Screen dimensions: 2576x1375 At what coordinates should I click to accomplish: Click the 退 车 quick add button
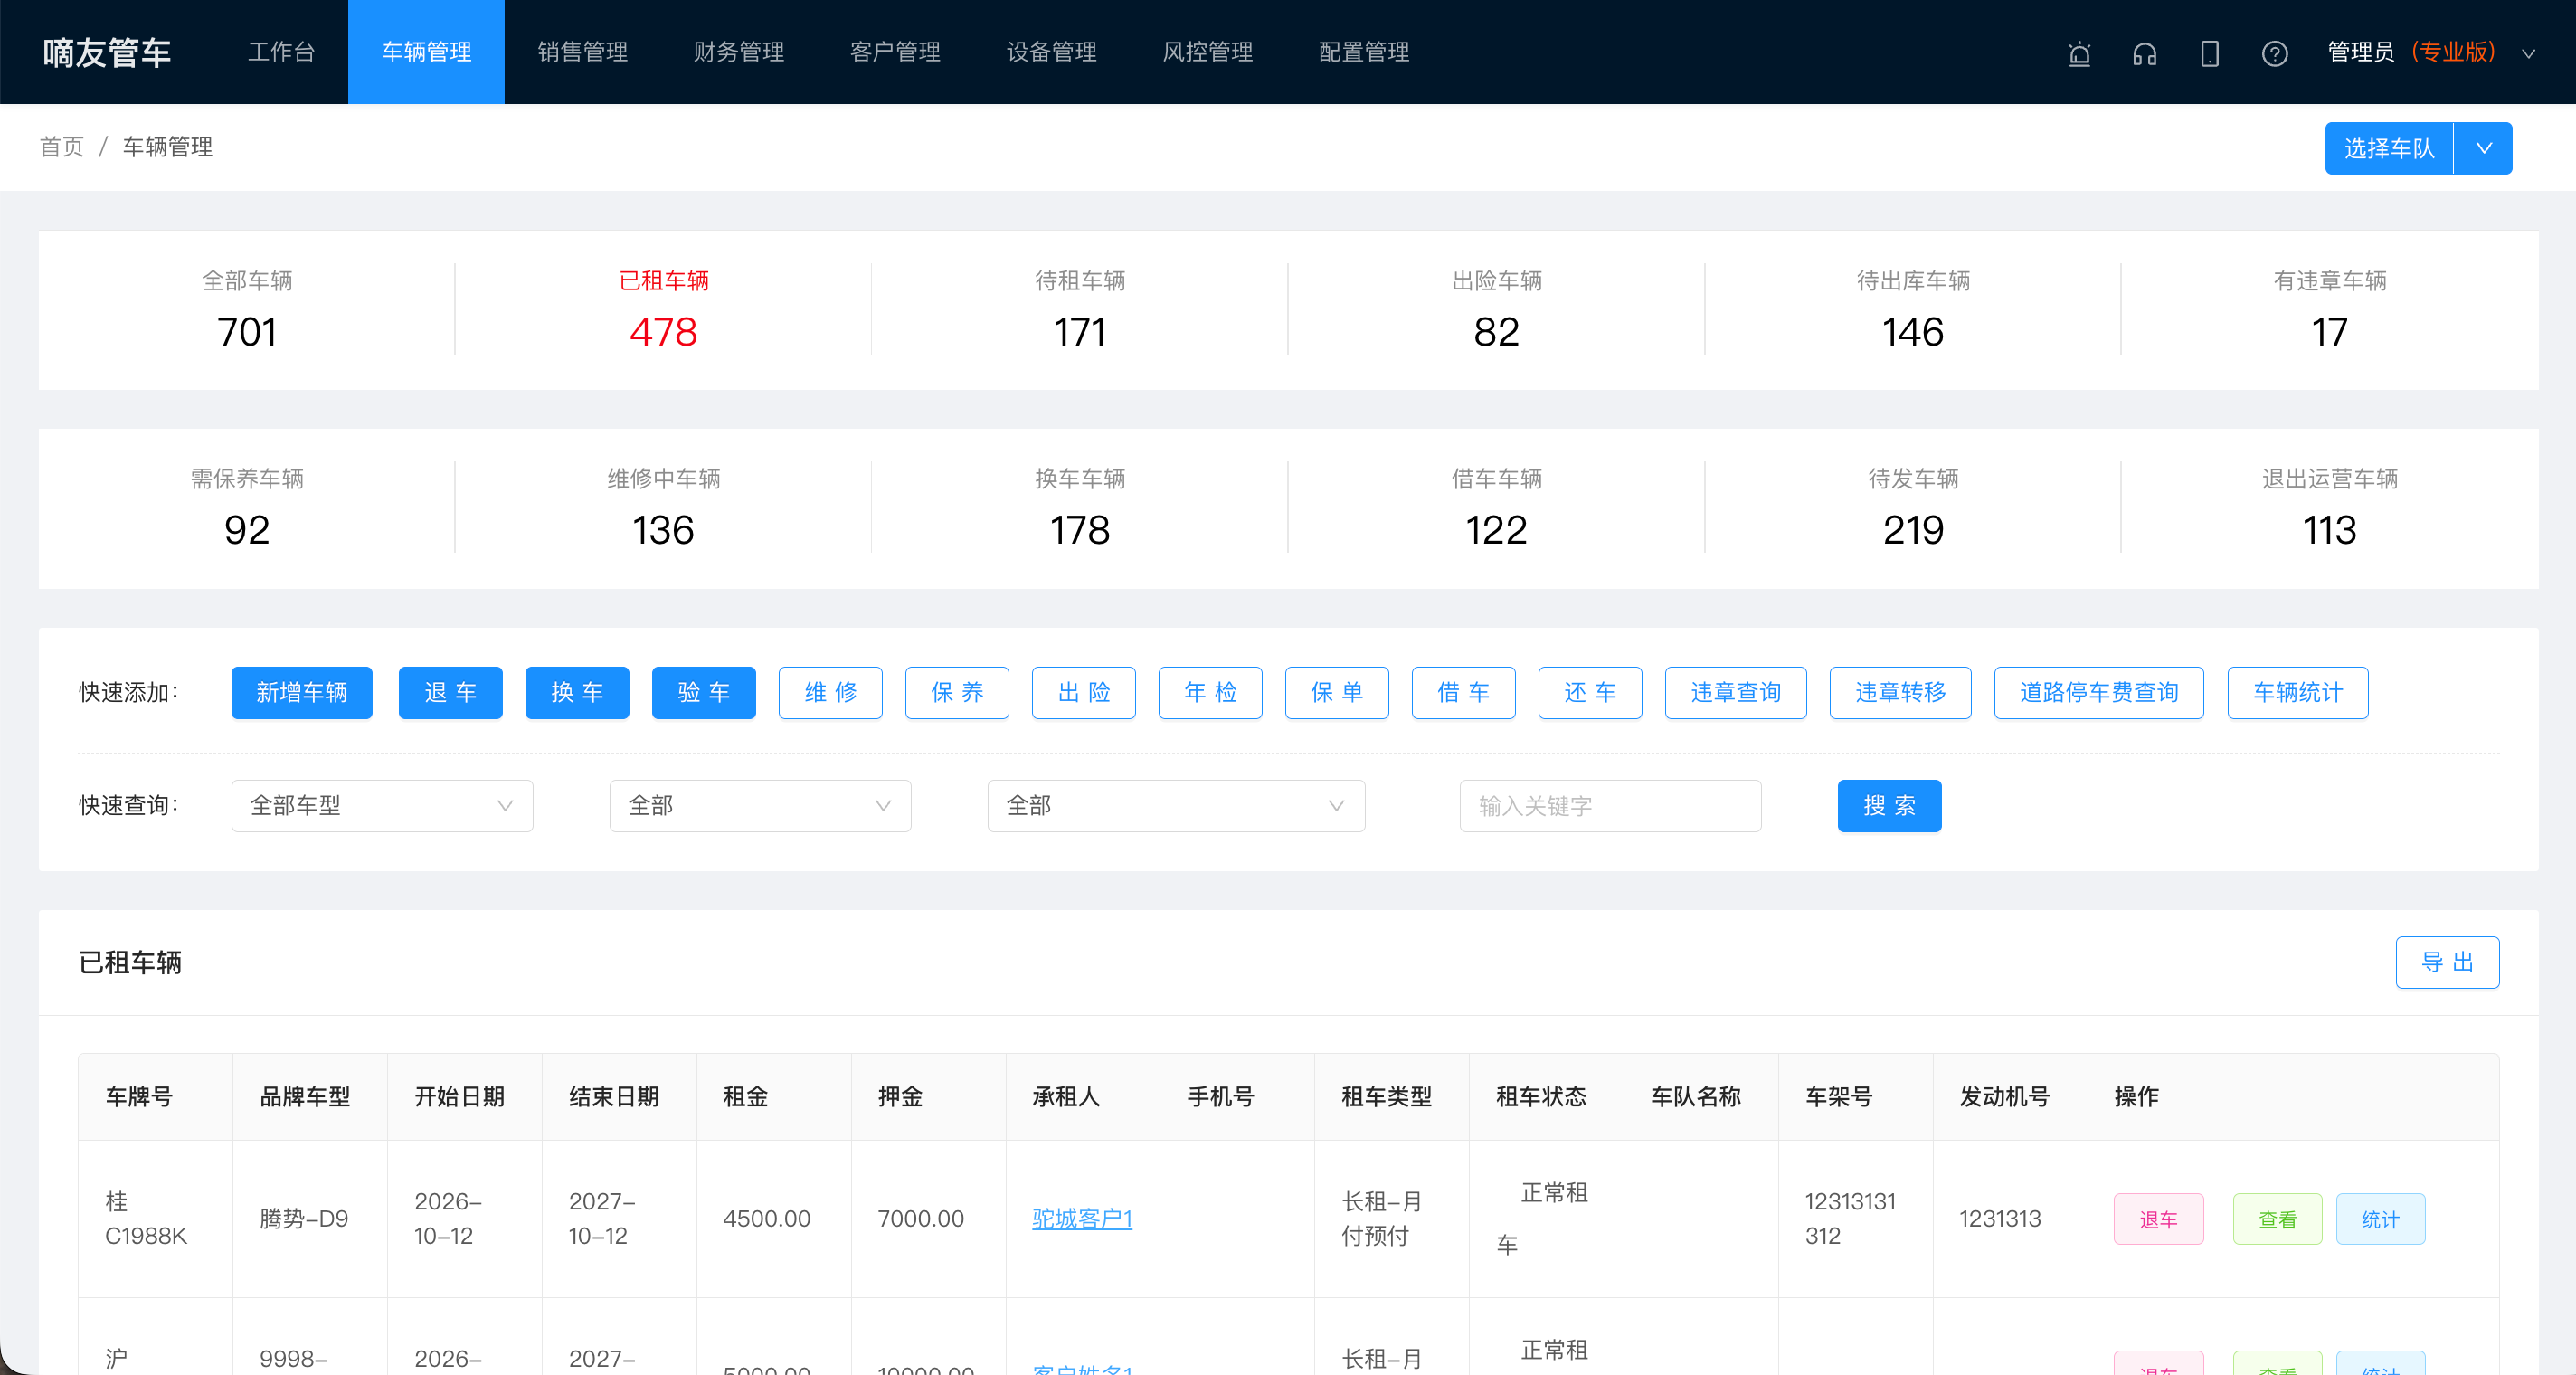click(x=450, y=692)
